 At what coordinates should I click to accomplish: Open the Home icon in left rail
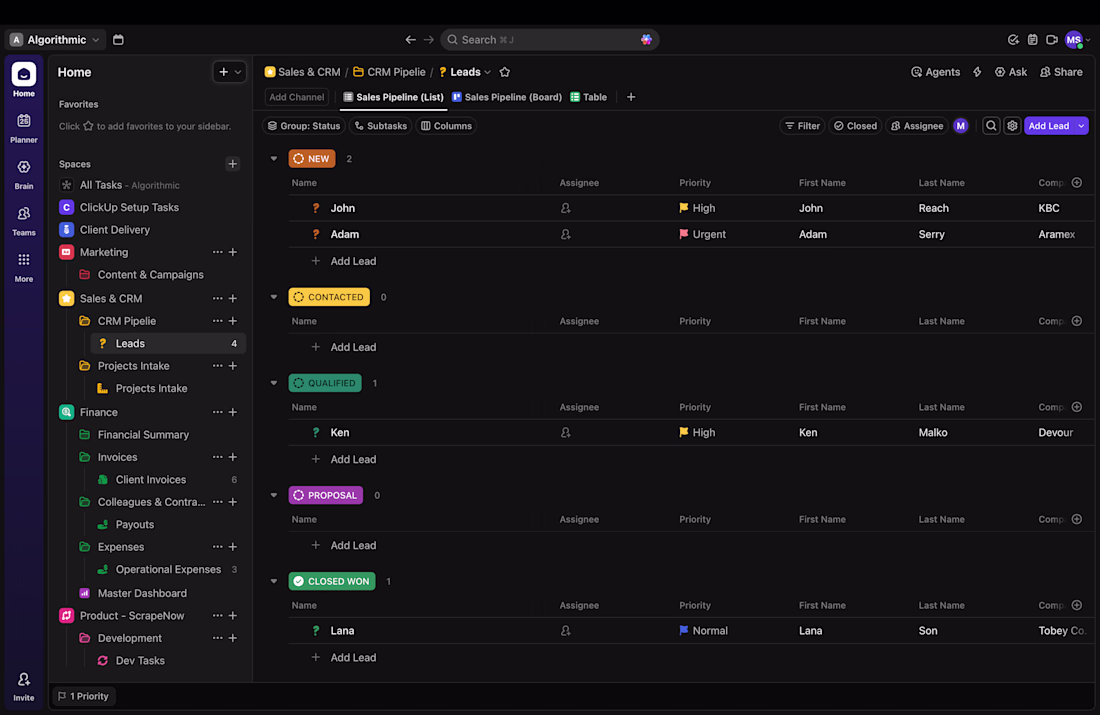[x=23, y=74]
